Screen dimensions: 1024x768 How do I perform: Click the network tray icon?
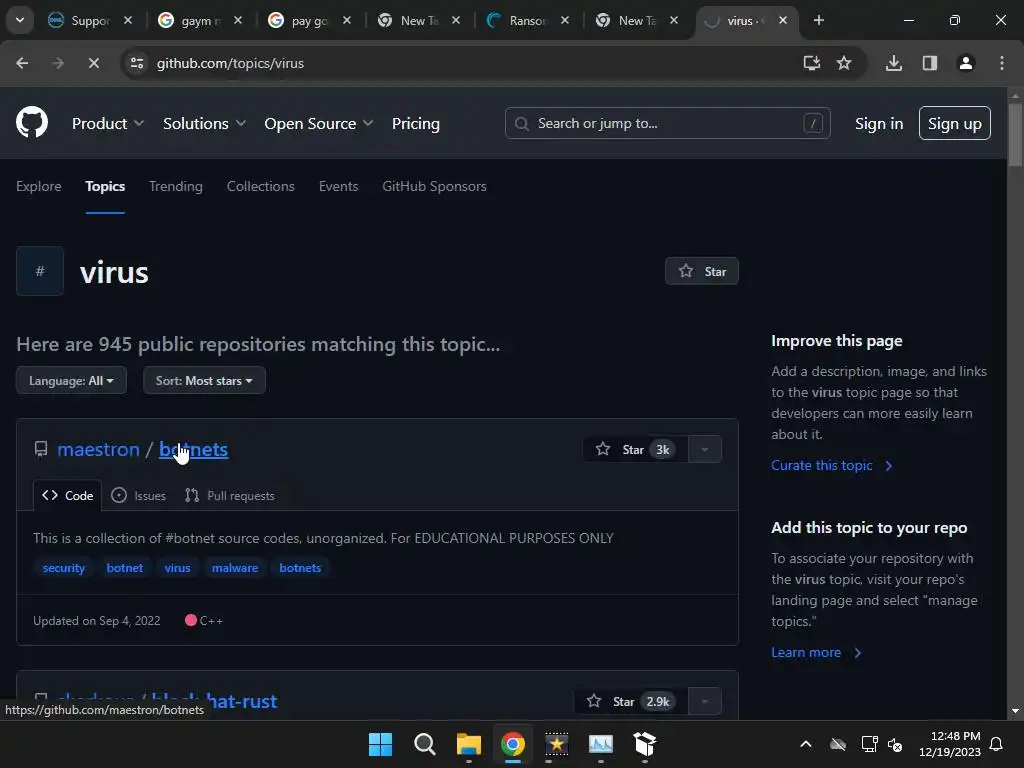pos(869,744)
